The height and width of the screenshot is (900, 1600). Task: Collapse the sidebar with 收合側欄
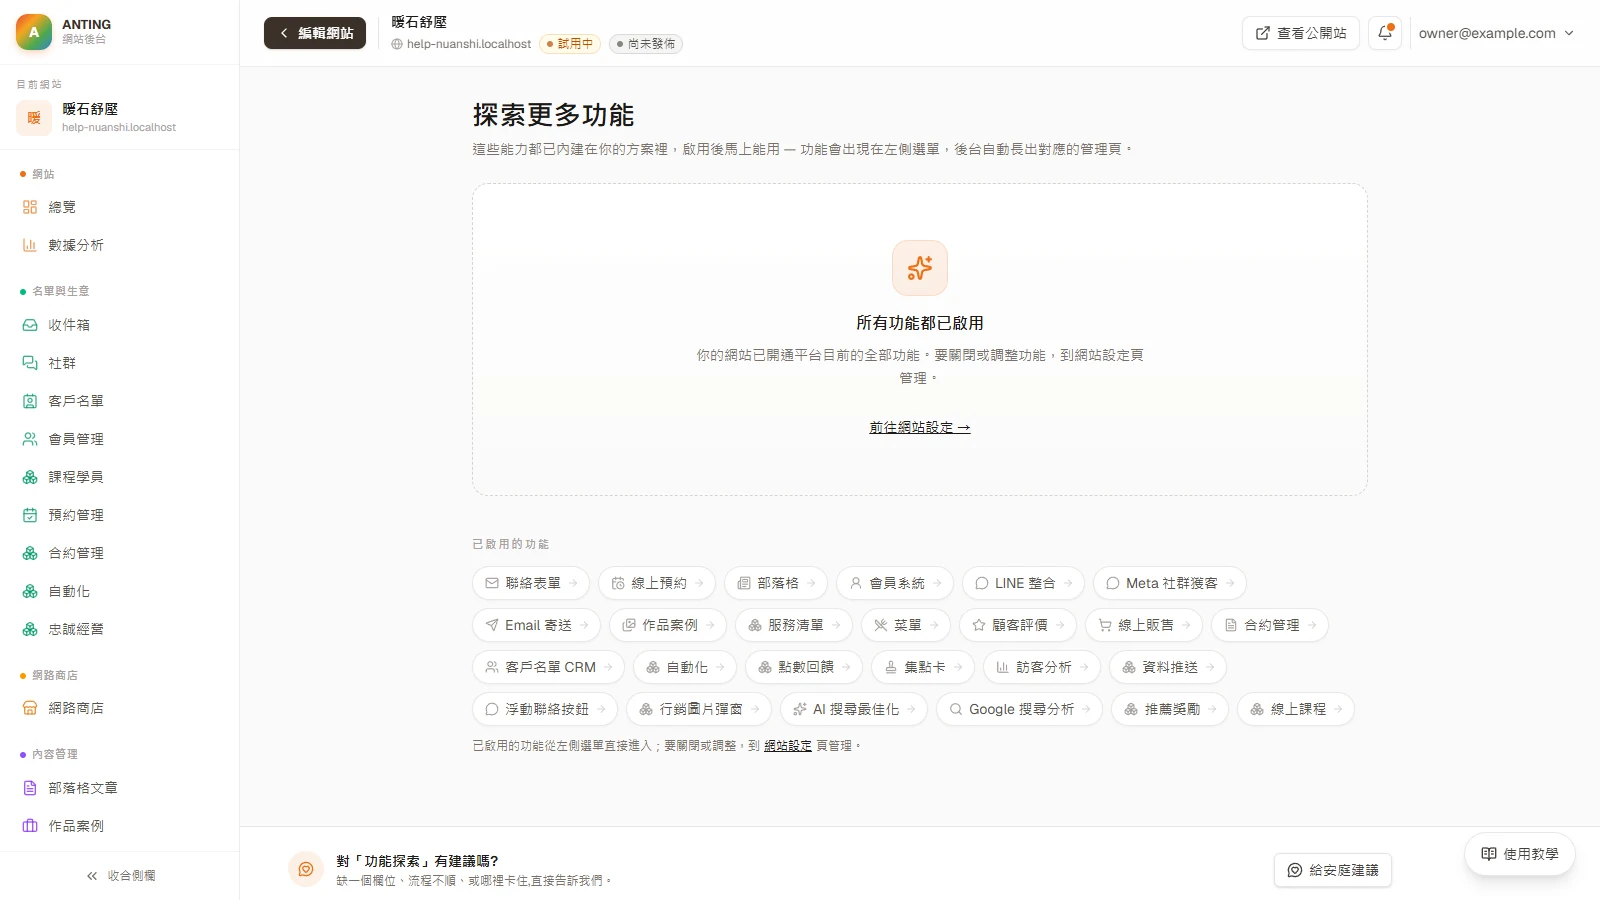click(120, 876)
